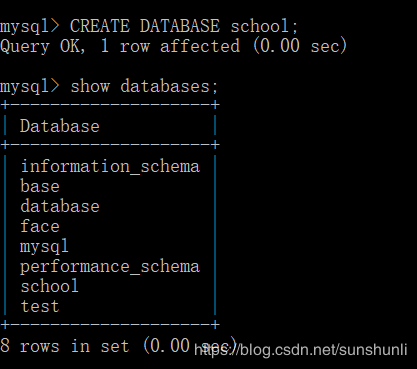Click the CREATE DATABASE school command text
The image size is (417, 369).
(184, 26)
